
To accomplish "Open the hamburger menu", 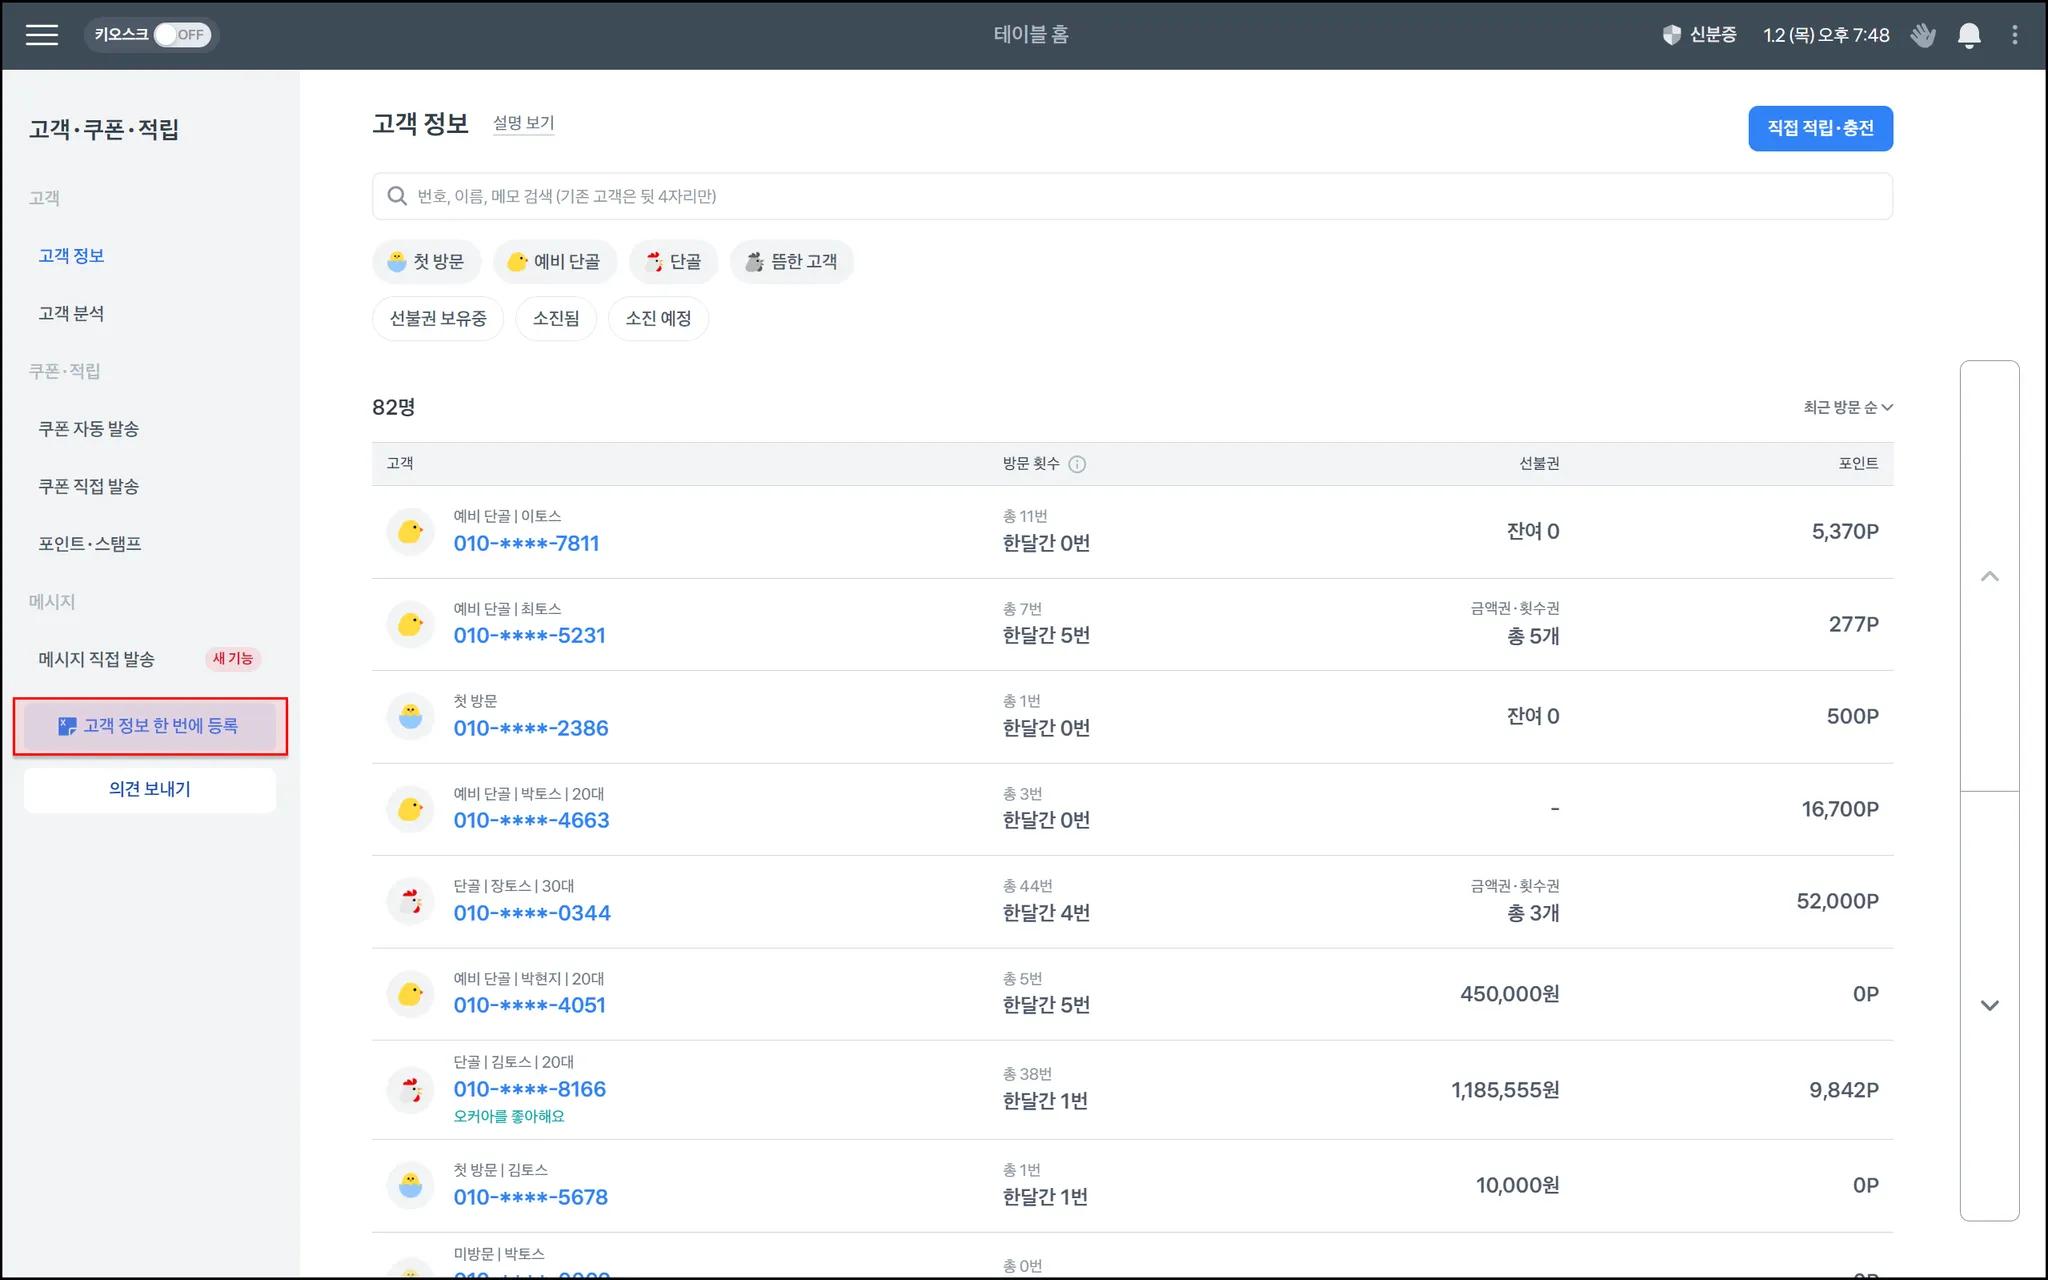I will click(x=42, y=35).
